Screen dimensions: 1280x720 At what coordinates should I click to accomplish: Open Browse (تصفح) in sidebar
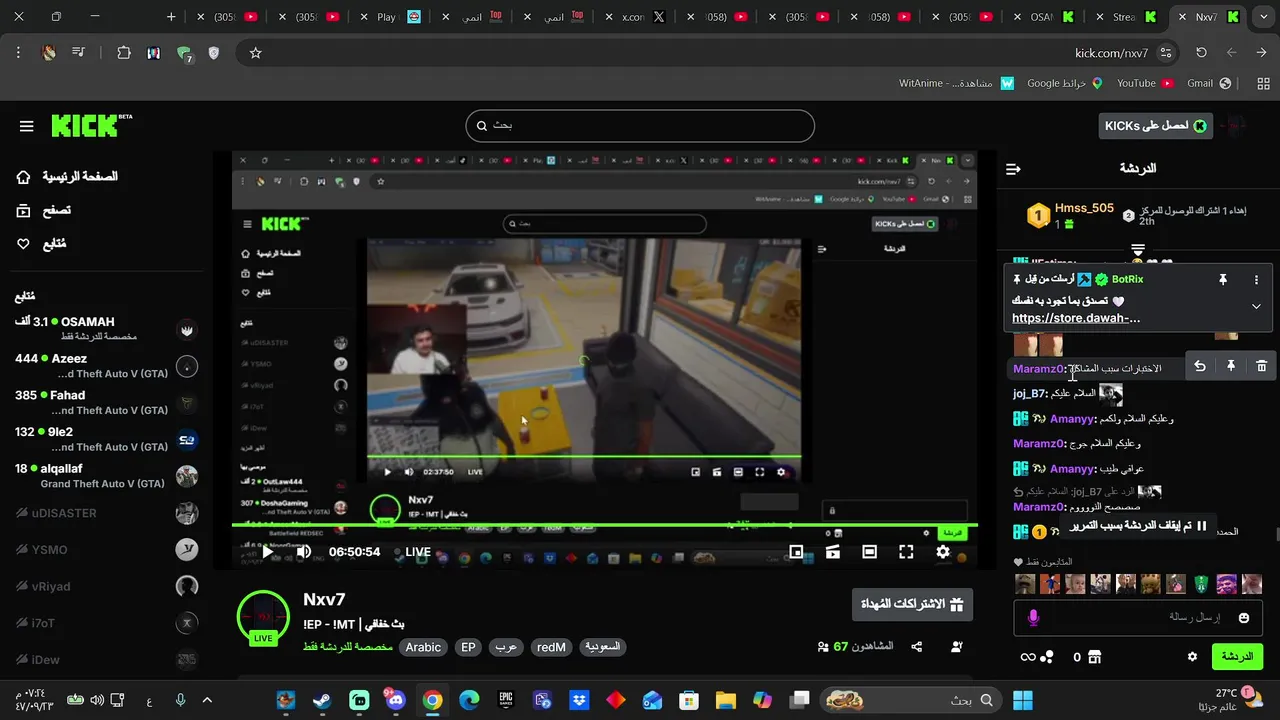pyautogui.click(x=43, y=210)
